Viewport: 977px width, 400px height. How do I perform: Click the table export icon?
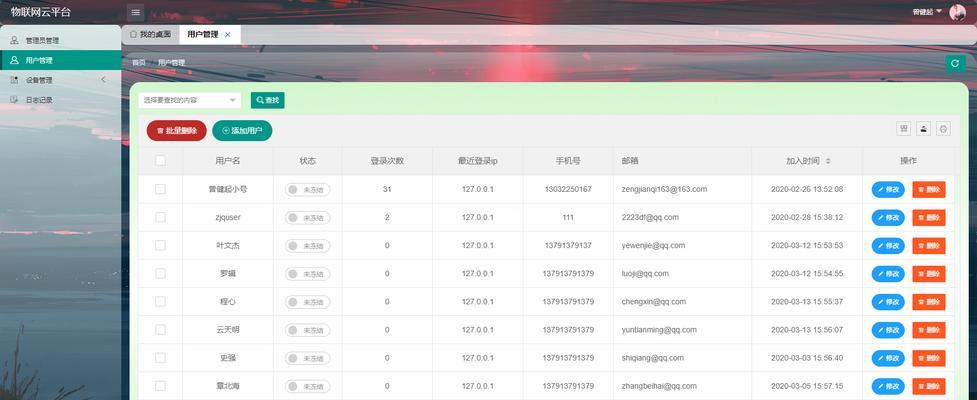pos(923,128)
